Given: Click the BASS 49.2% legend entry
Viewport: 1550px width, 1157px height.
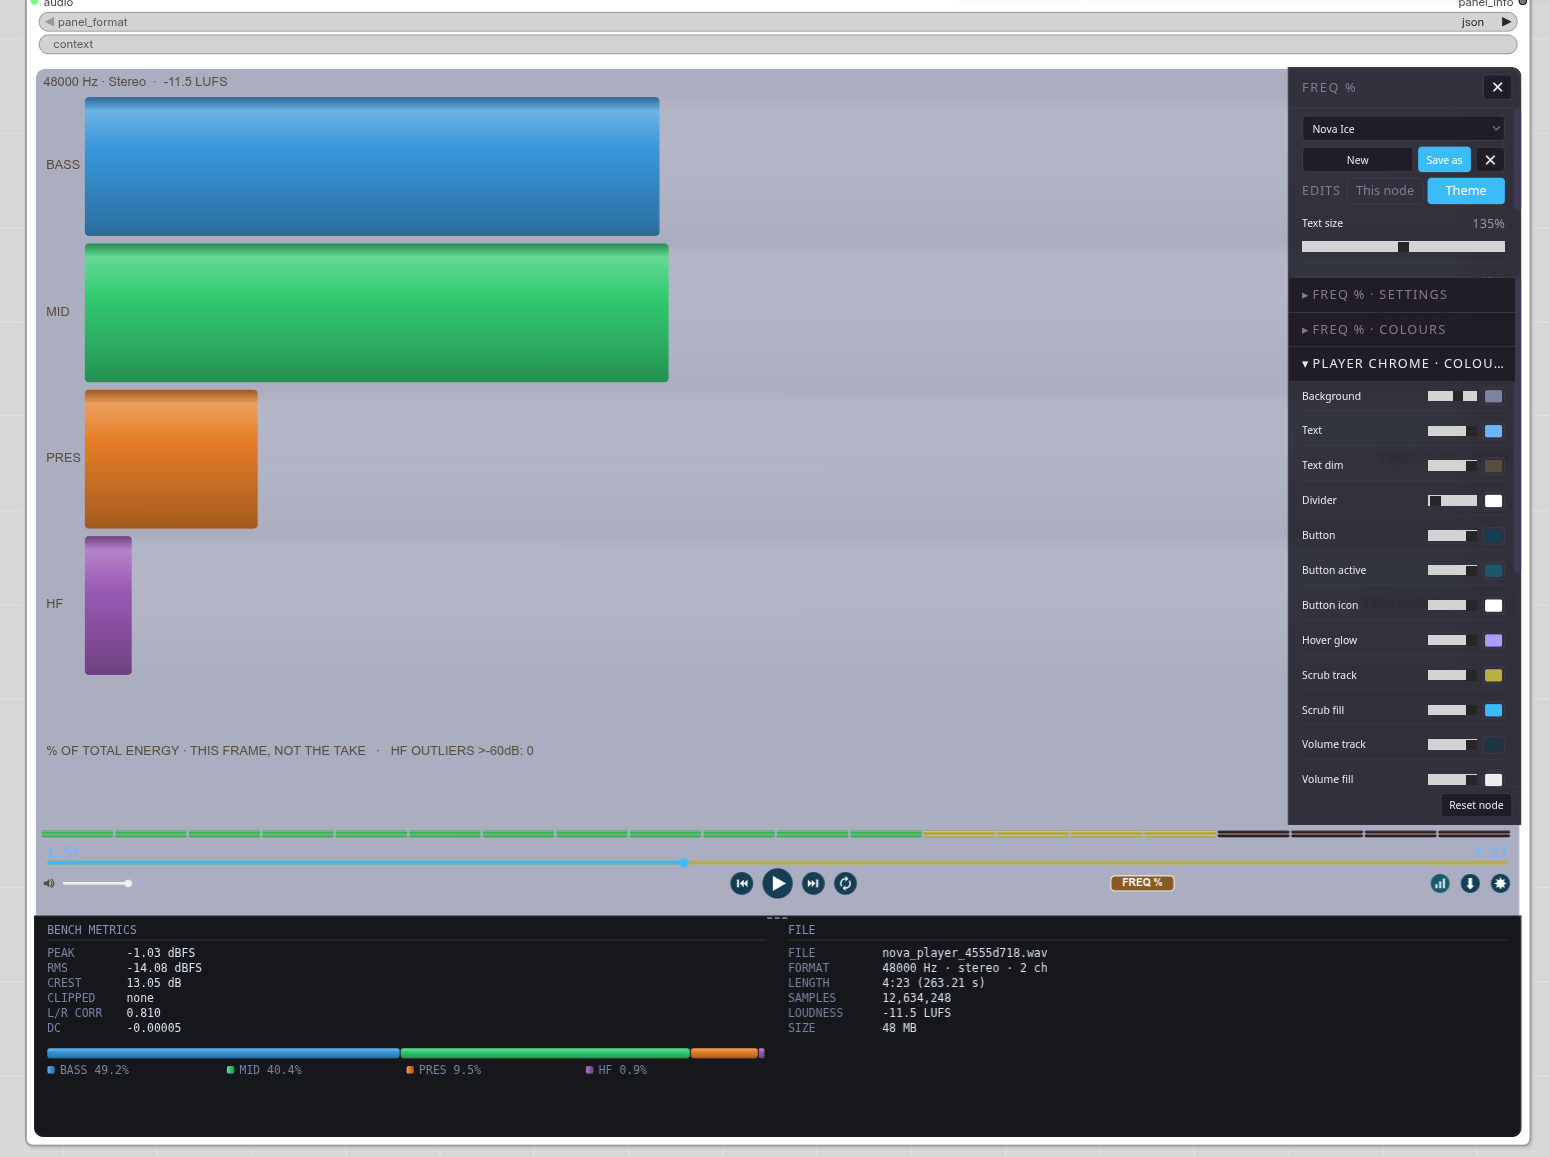Looking at the screenshot, I should 88,1070.
